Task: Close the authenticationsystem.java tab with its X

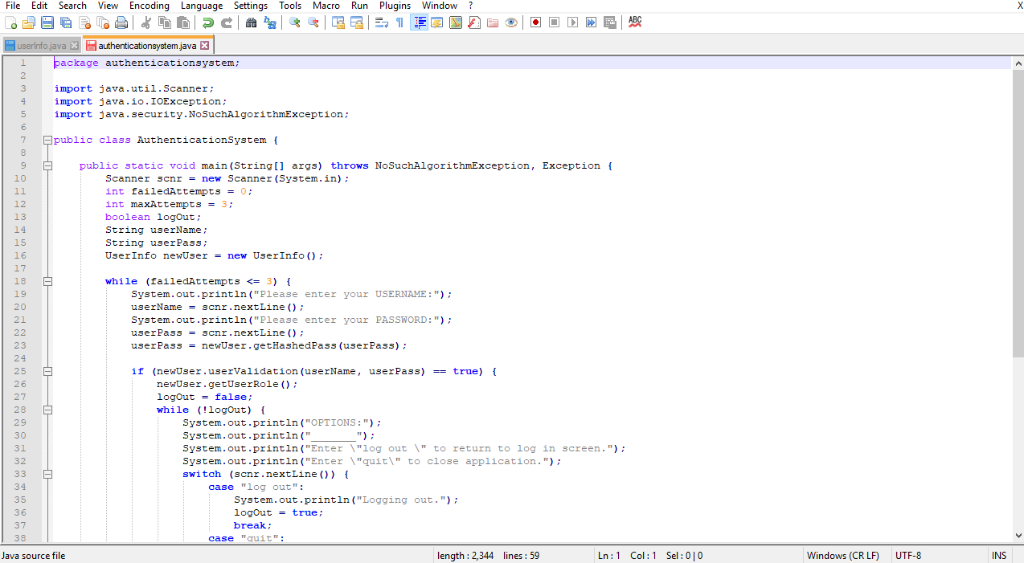Action: point(204,46)
